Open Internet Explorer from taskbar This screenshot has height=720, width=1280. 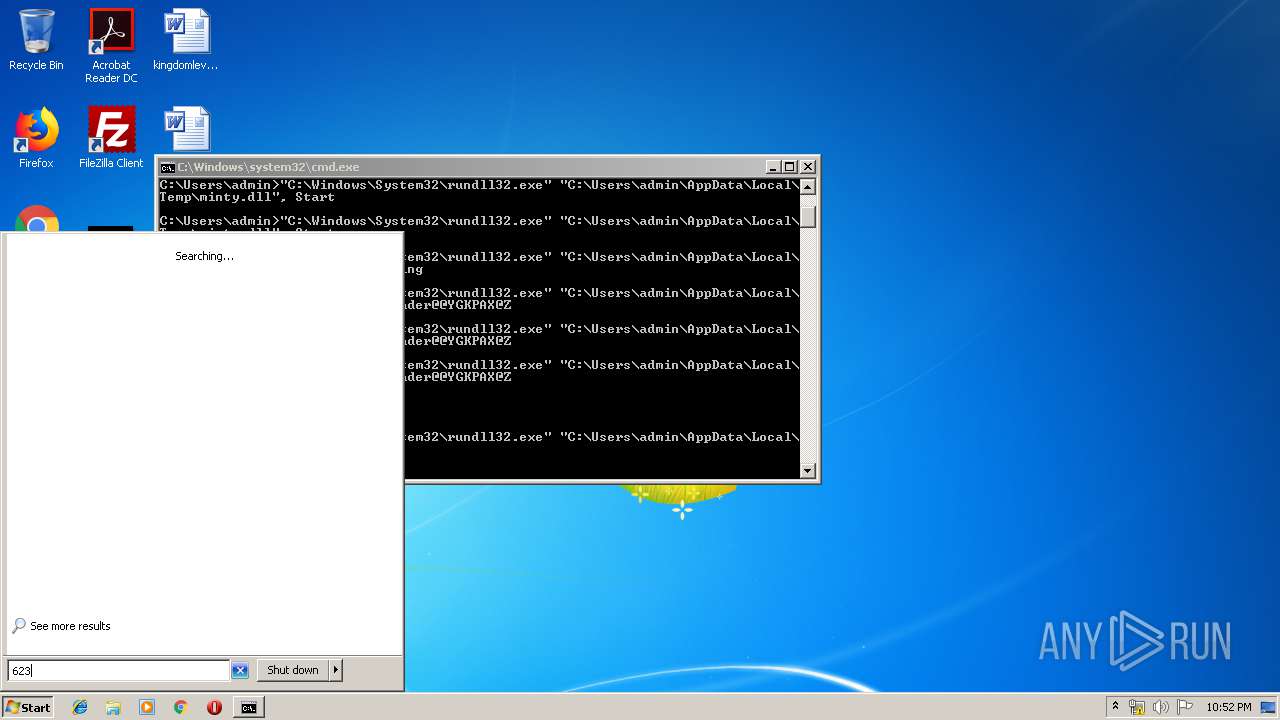(x=80, y=707)
